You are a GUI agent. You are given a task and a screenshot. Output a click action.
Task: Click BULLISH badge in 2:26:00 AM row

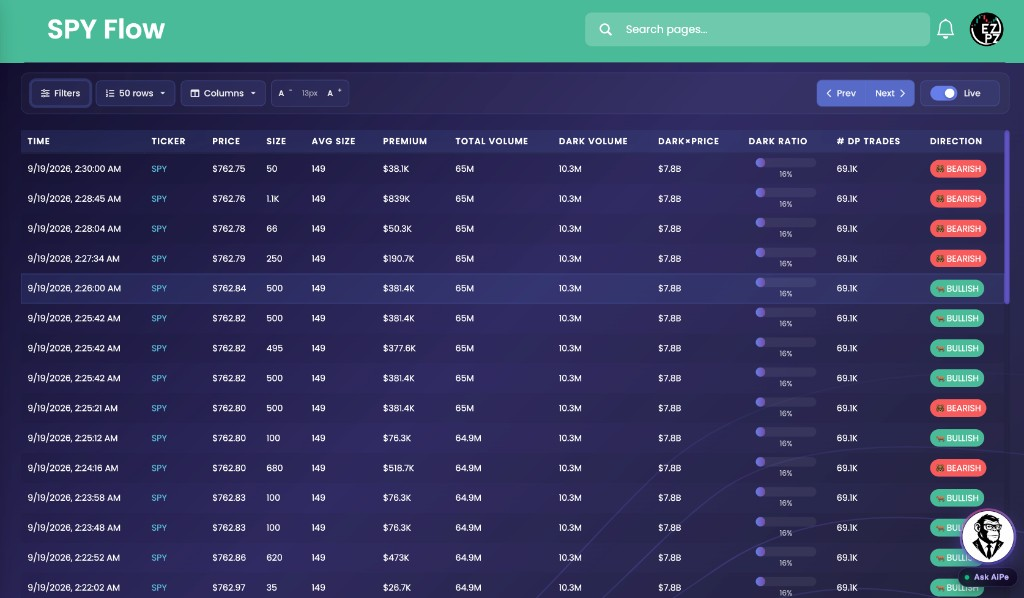(957, 288)
